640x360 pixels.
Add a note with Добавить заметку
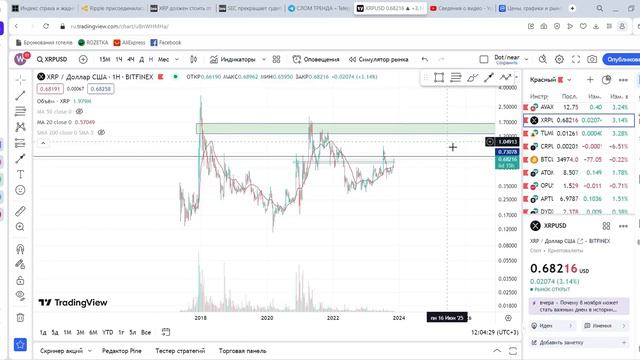(579, 343)
